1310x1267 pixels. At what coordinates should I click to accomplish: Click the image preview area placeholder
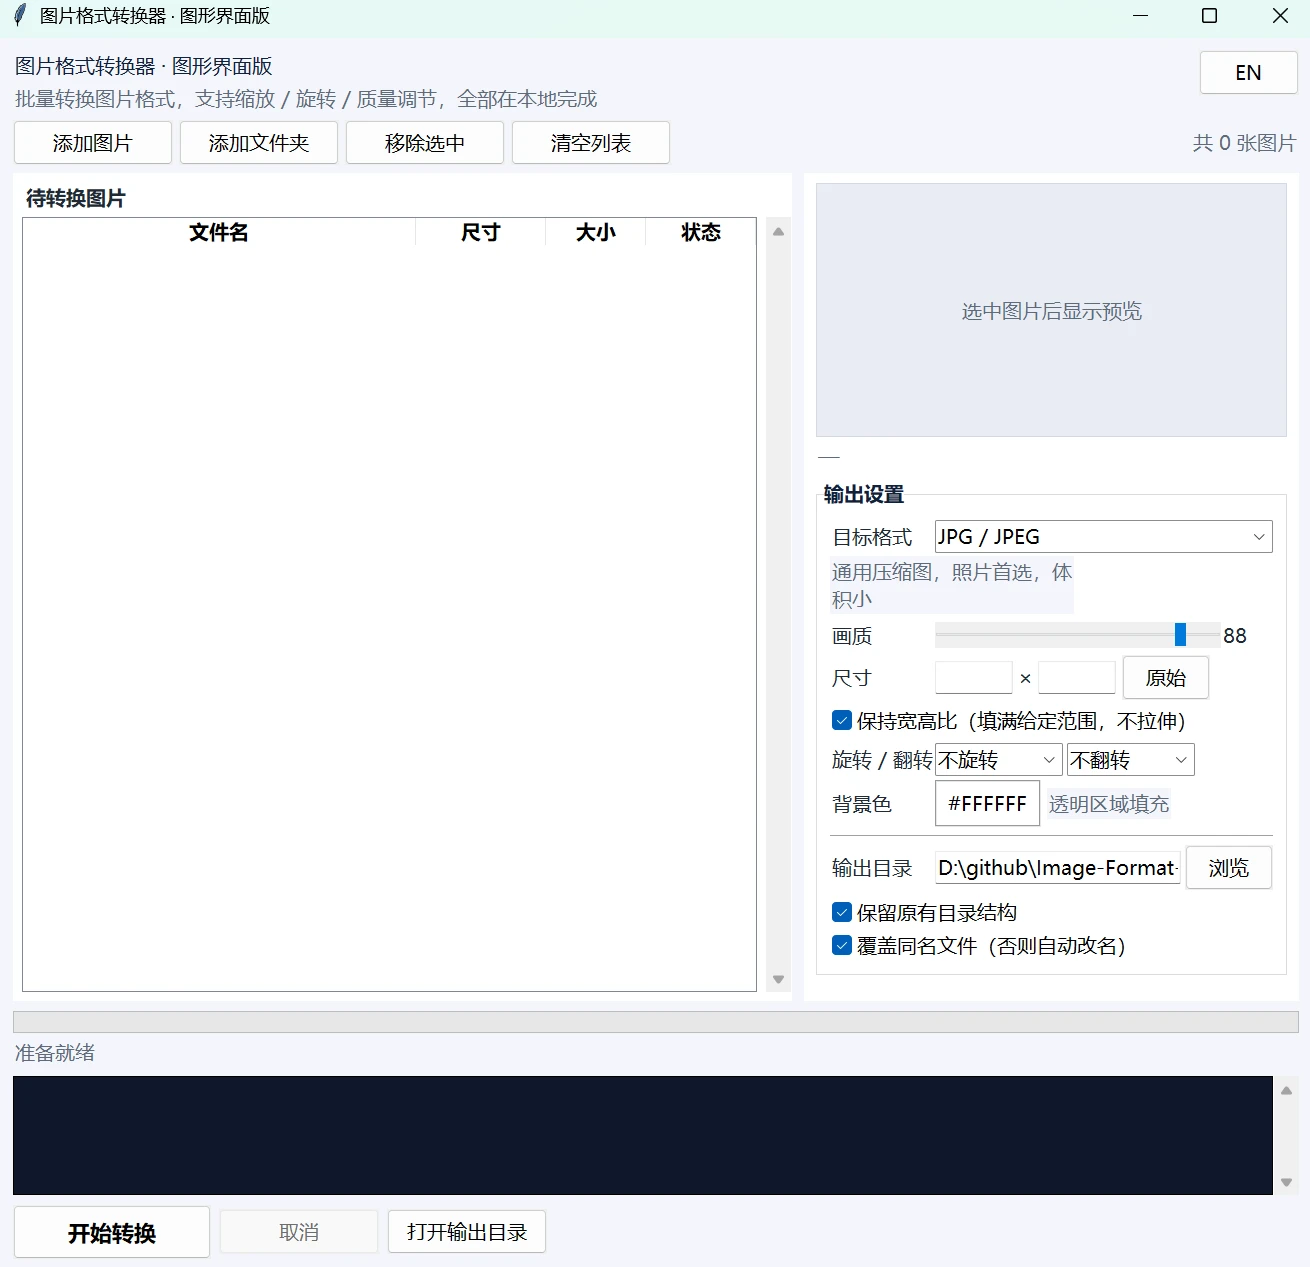tap(1052, 310)
